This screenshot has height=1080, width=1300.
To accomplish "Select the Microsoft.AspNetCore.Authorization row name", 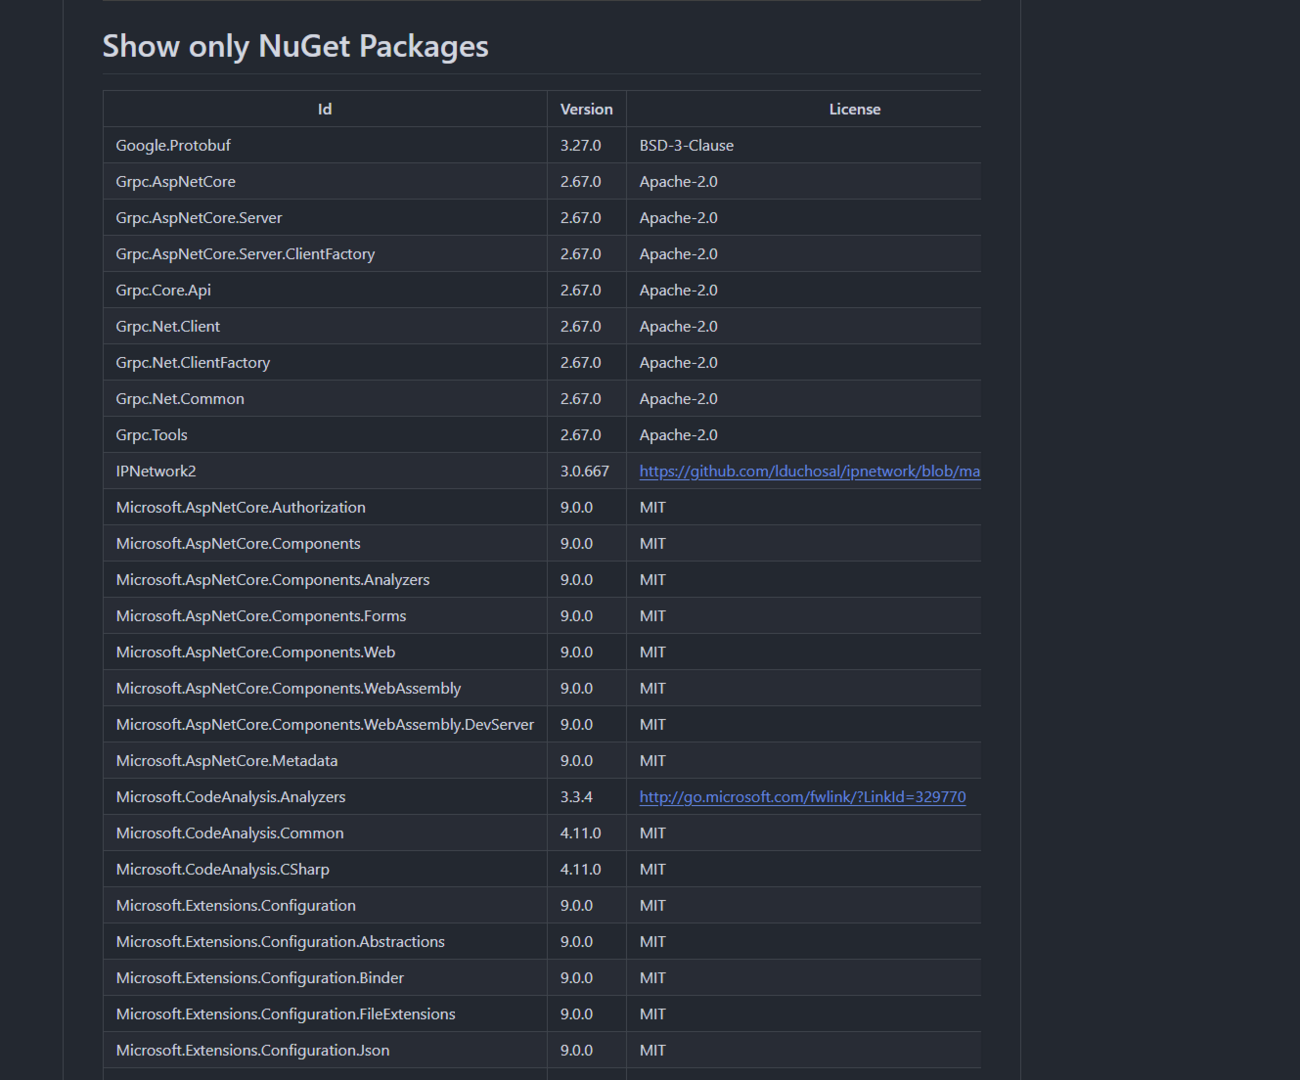I will (x=241, y=507).
